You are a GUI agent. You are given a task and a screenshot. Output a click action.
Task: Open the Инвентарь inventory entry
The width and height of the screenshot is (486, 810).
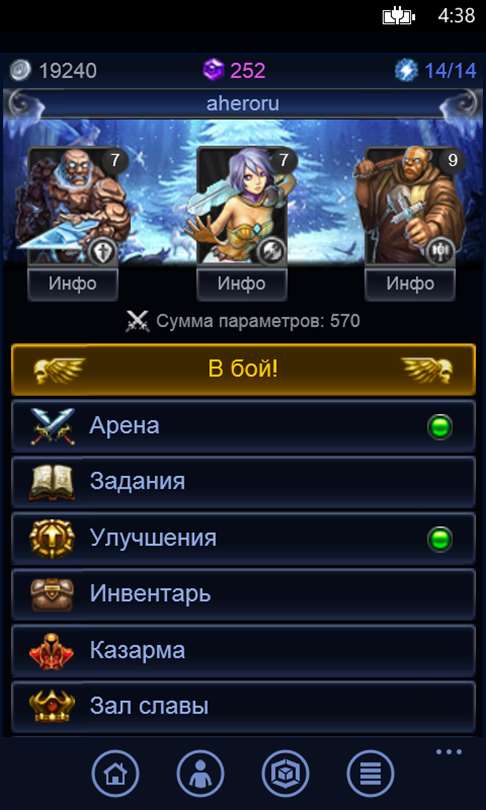pos(243,595)
